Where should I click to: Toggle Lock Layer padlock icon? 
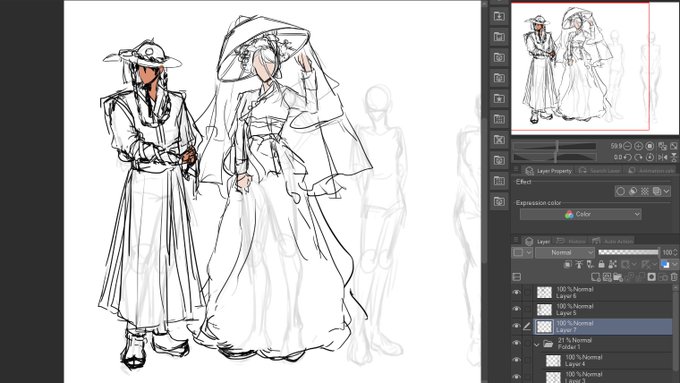click(601, 264)
